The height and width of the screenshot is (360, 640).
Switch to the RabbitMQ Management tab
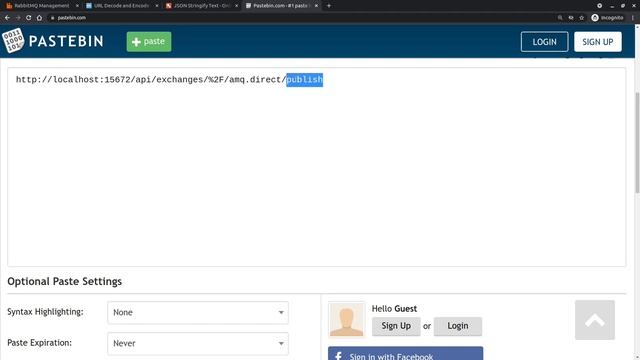(41, 6)
